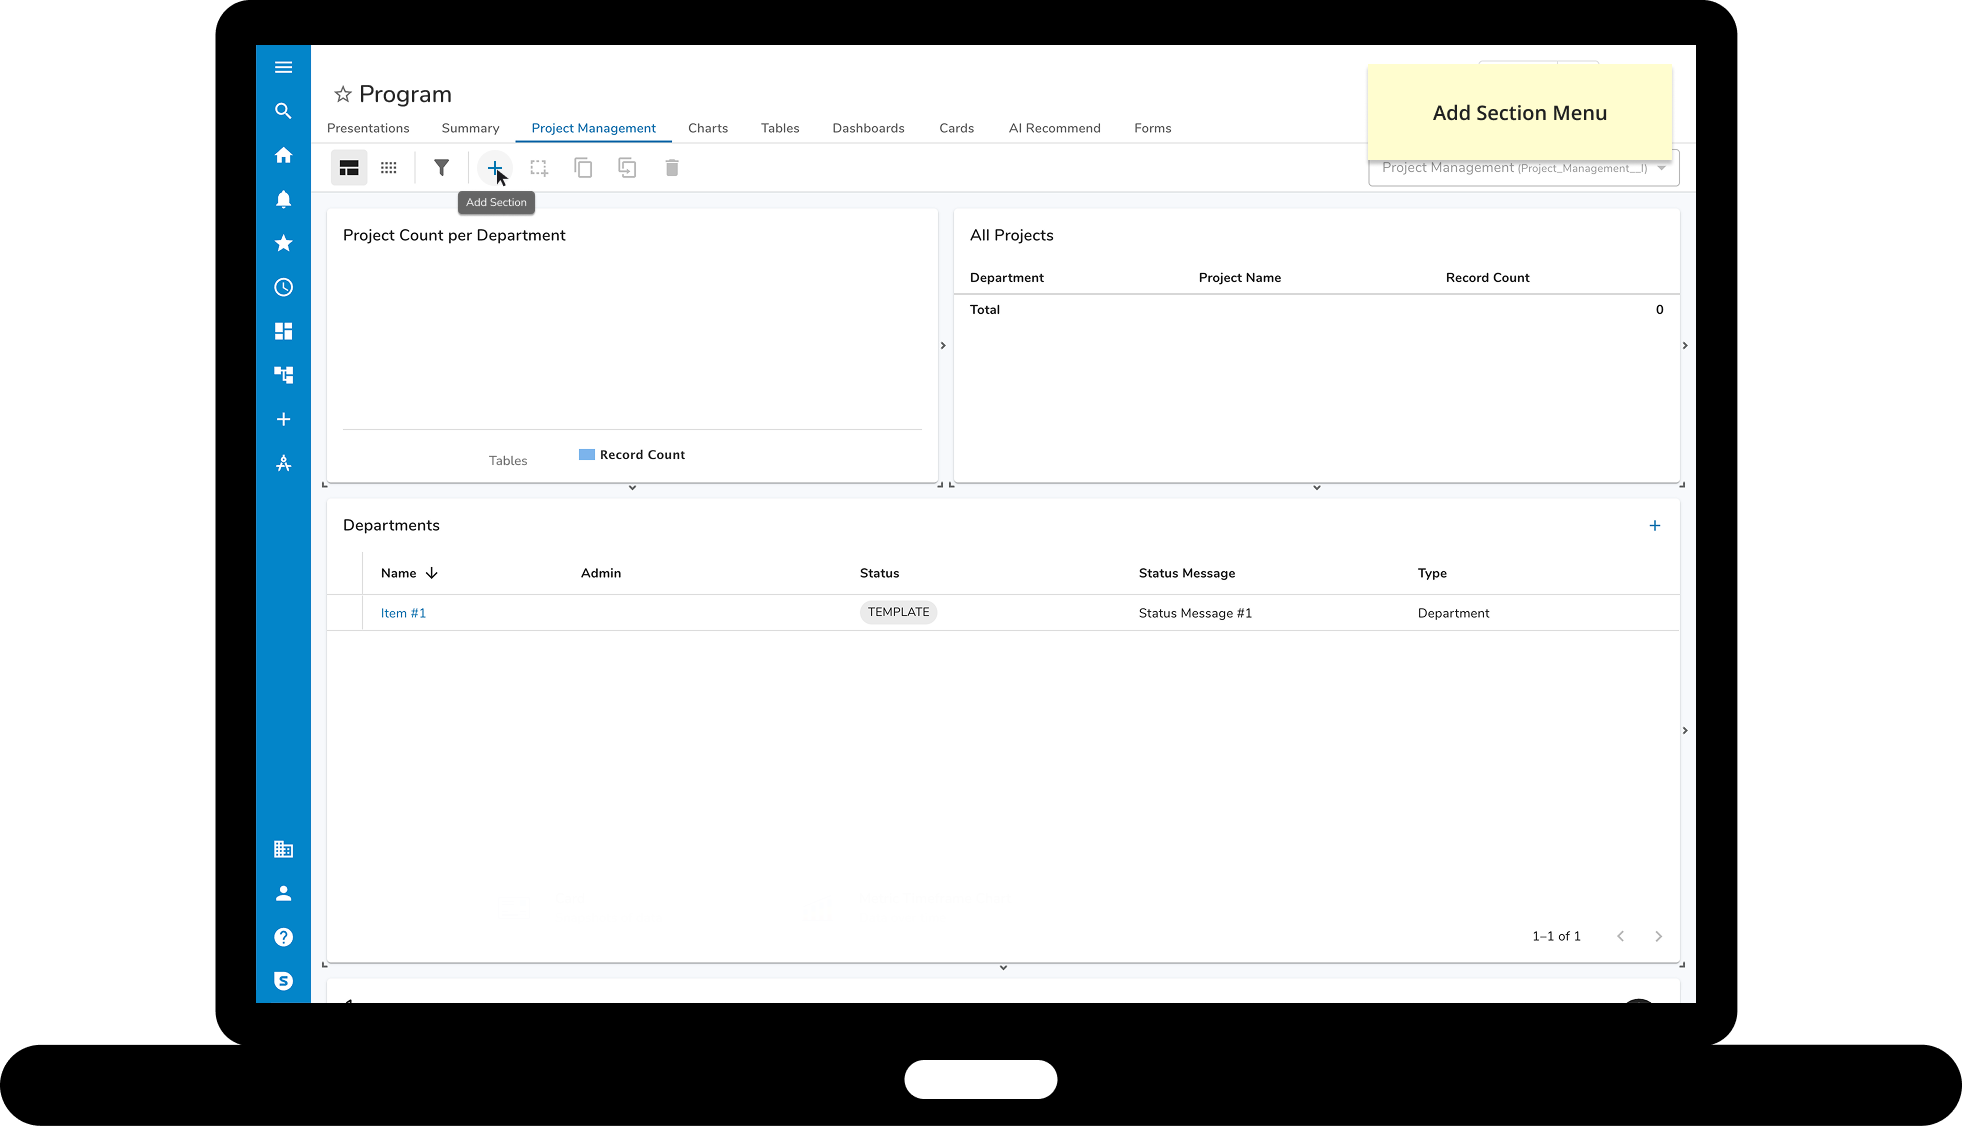Switch to grid dots view icon

point(389,168)
